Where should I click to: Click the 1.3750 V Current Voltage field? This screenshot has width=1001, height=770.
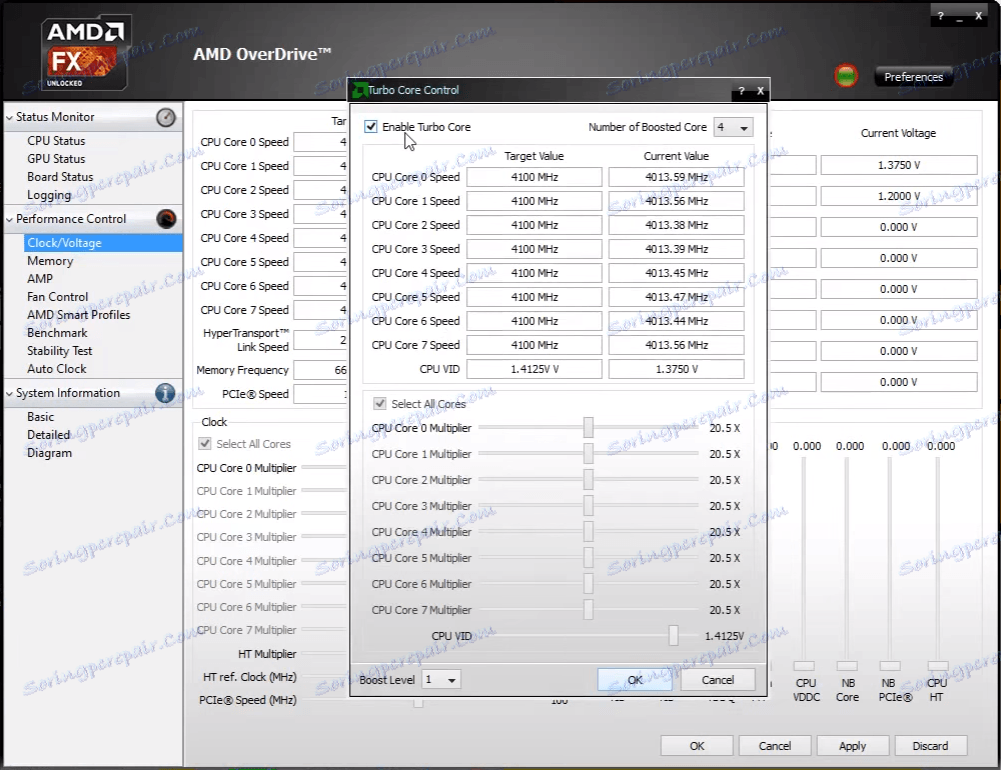tap(899, 165)
